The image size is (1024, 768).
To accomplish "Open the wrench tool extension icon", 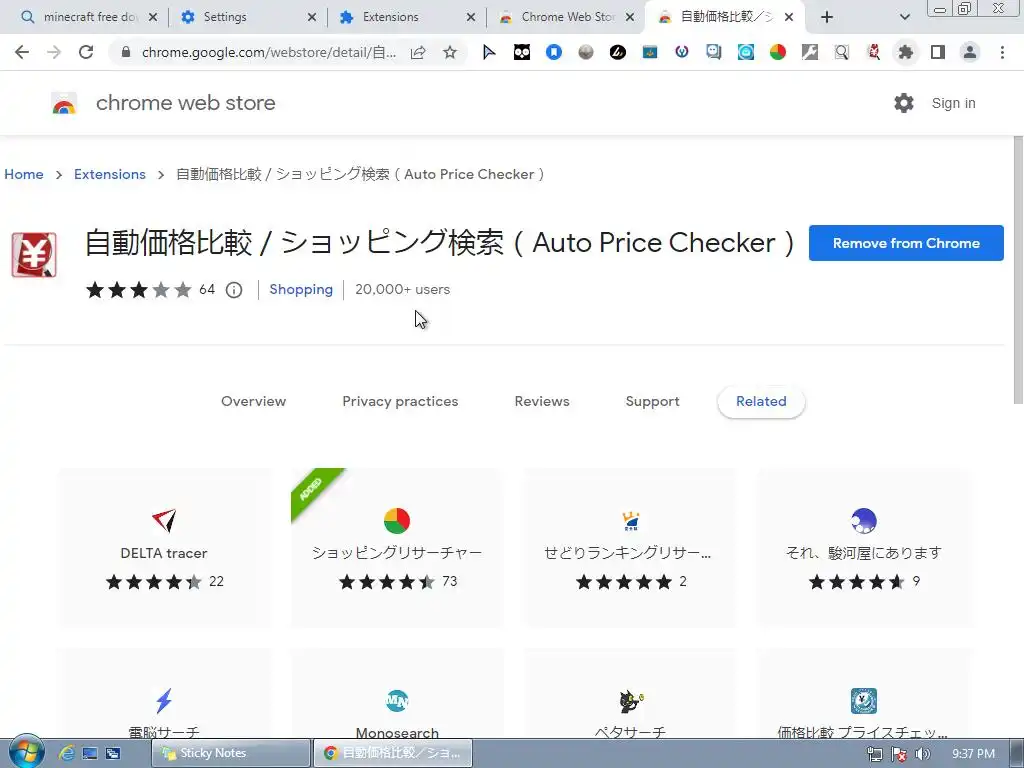I will [x=810, y=52].
